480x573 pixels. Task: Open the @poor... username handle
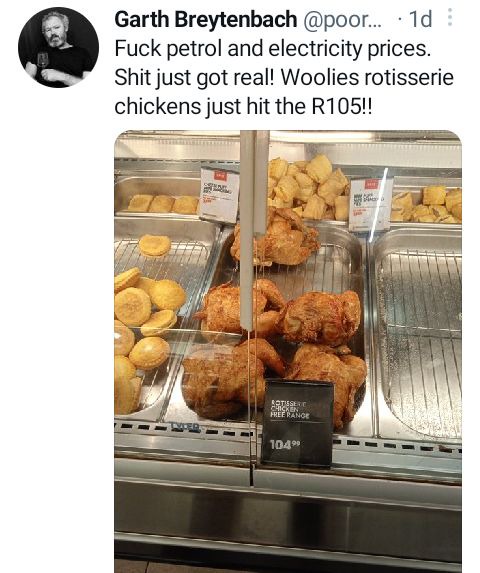[342, 20]
